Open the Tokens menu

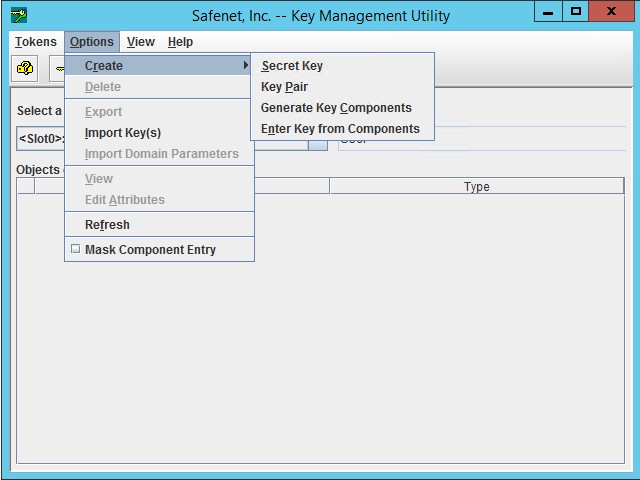(x=36, y=42)
